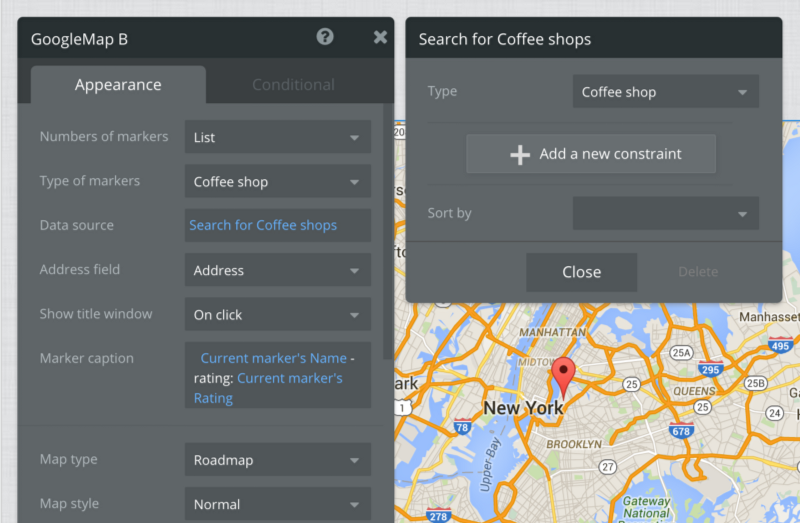
Task: Click the help question mark icon
Action: point(325,37)
